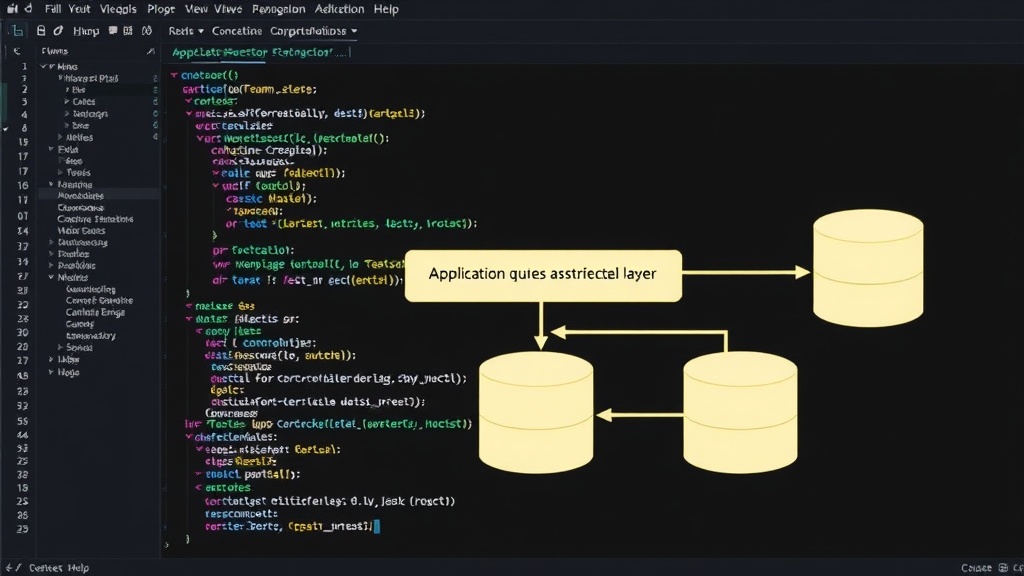The height and width of the screenshot is (576, 1024).
Task: Click the chat bubble icon in toolbar
Action: (x=113, y=30)
